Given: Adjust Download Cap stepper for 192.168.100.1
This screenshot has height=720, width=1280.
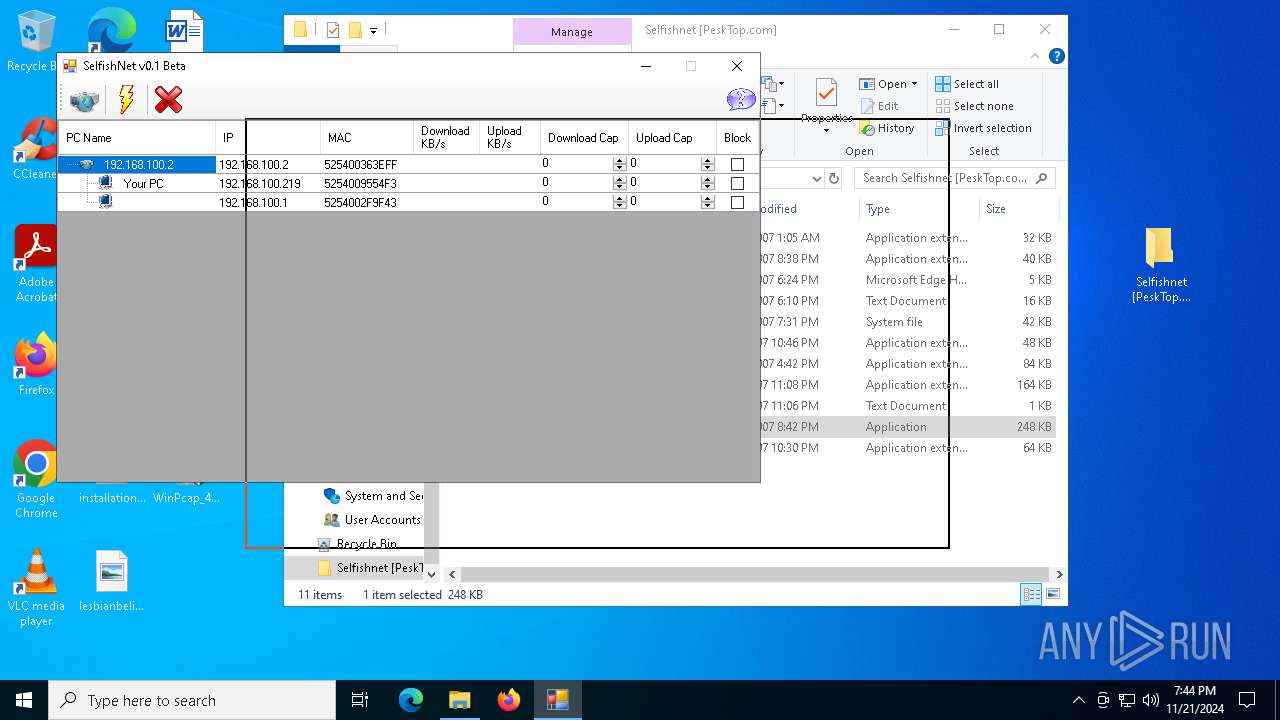Looking at the screenshot, I should click(620, 202).
